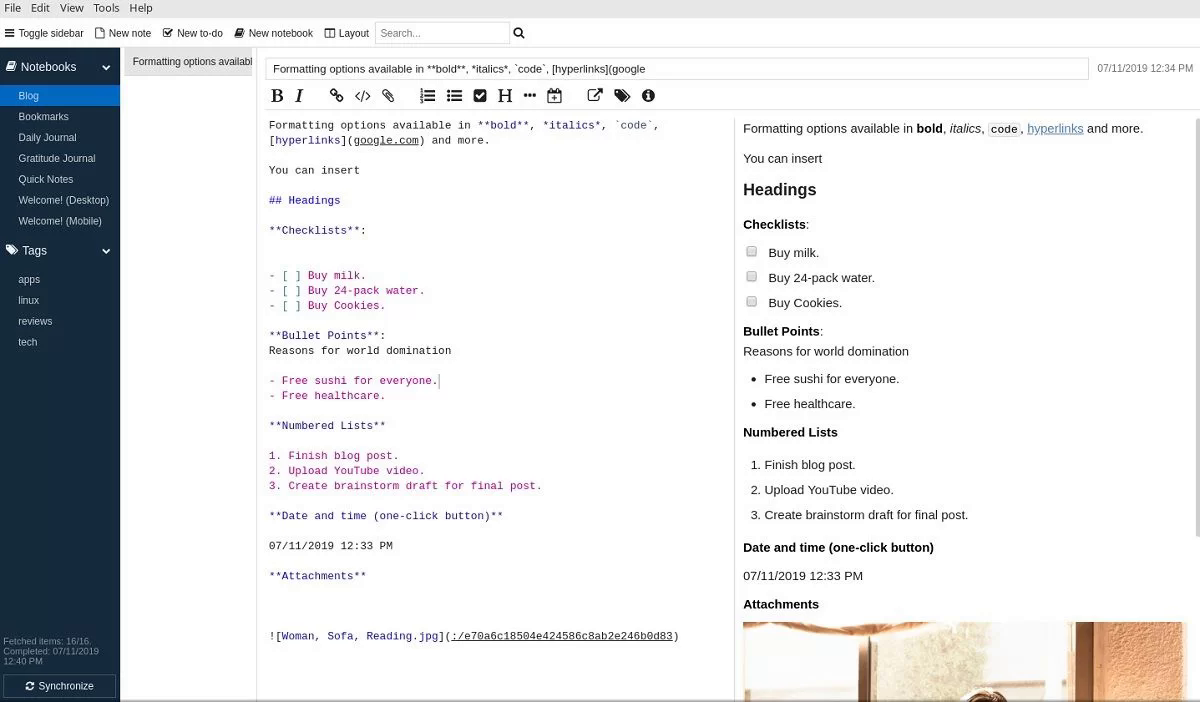Viewport: 1200px width, 702px height.
Task: Insert the current date and time
Action: [x=555, y=96]
